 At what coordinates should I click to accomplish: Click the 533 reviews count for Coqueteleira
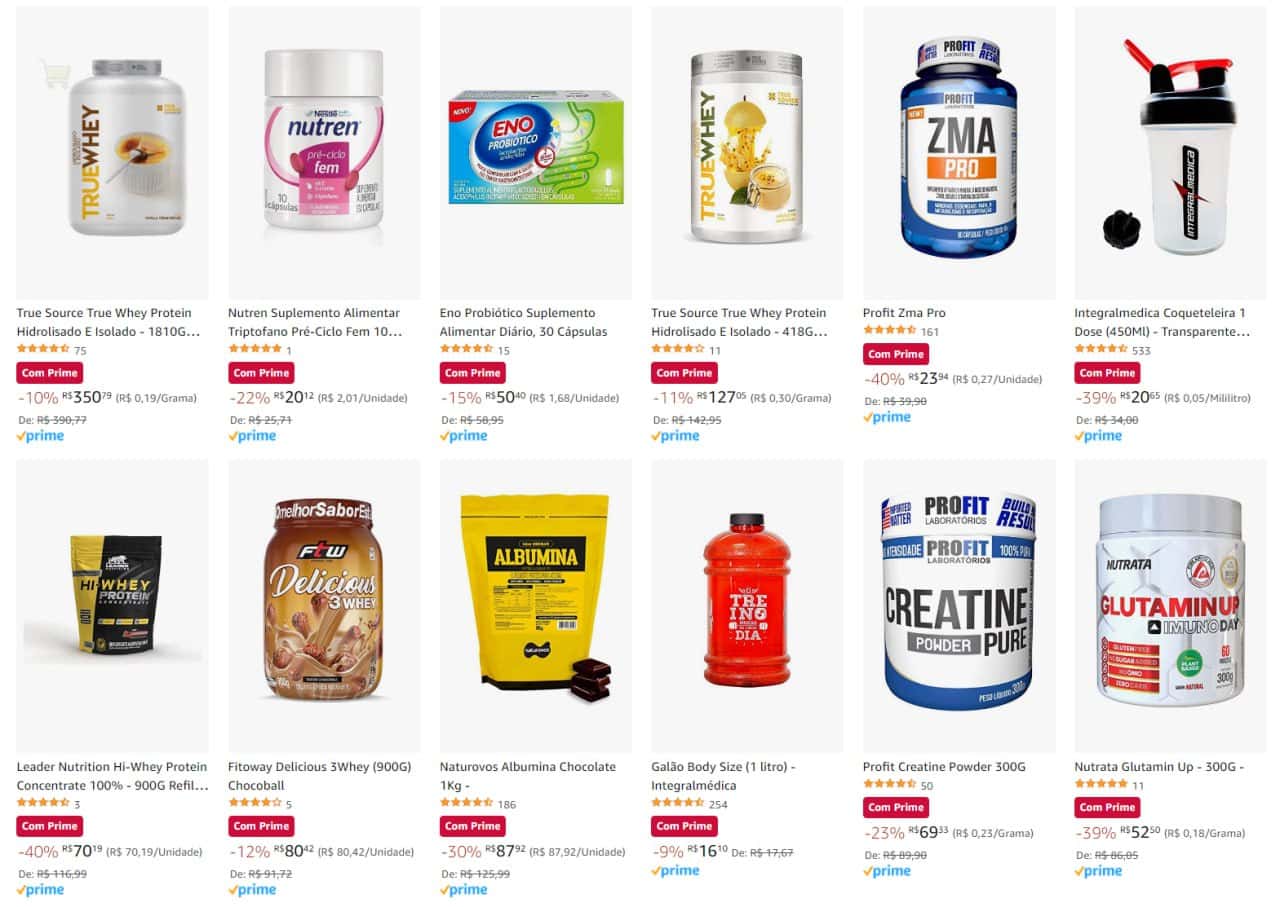click(x=1142, y=350)
